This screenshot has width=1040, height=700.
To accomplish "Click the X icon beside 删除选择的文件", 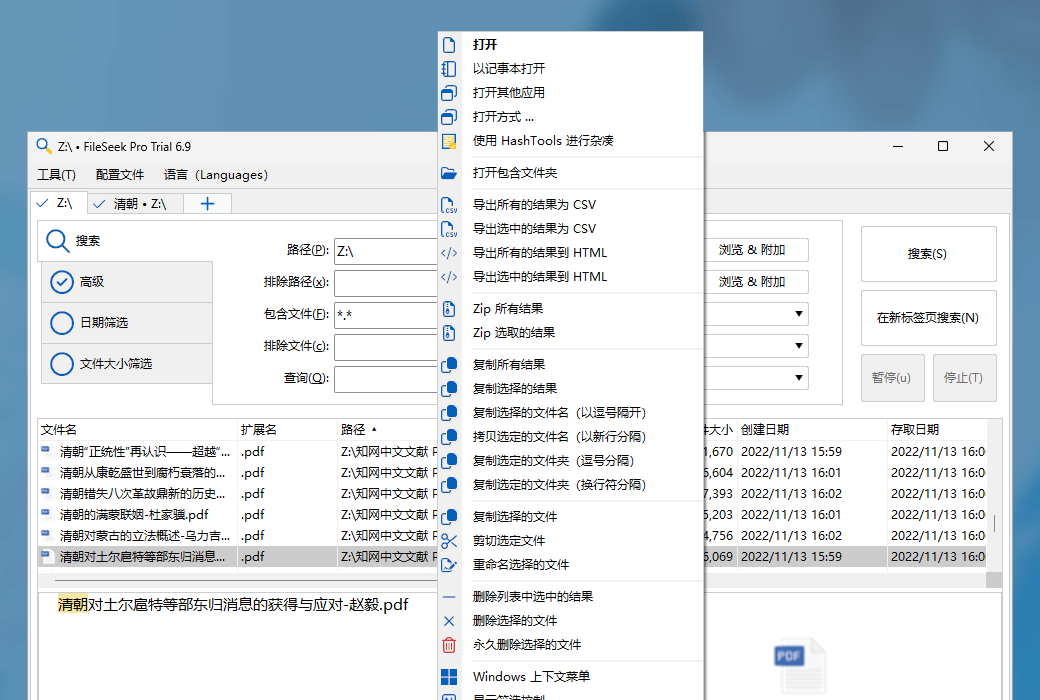I will pyautogui.click(x=449, y=621).
